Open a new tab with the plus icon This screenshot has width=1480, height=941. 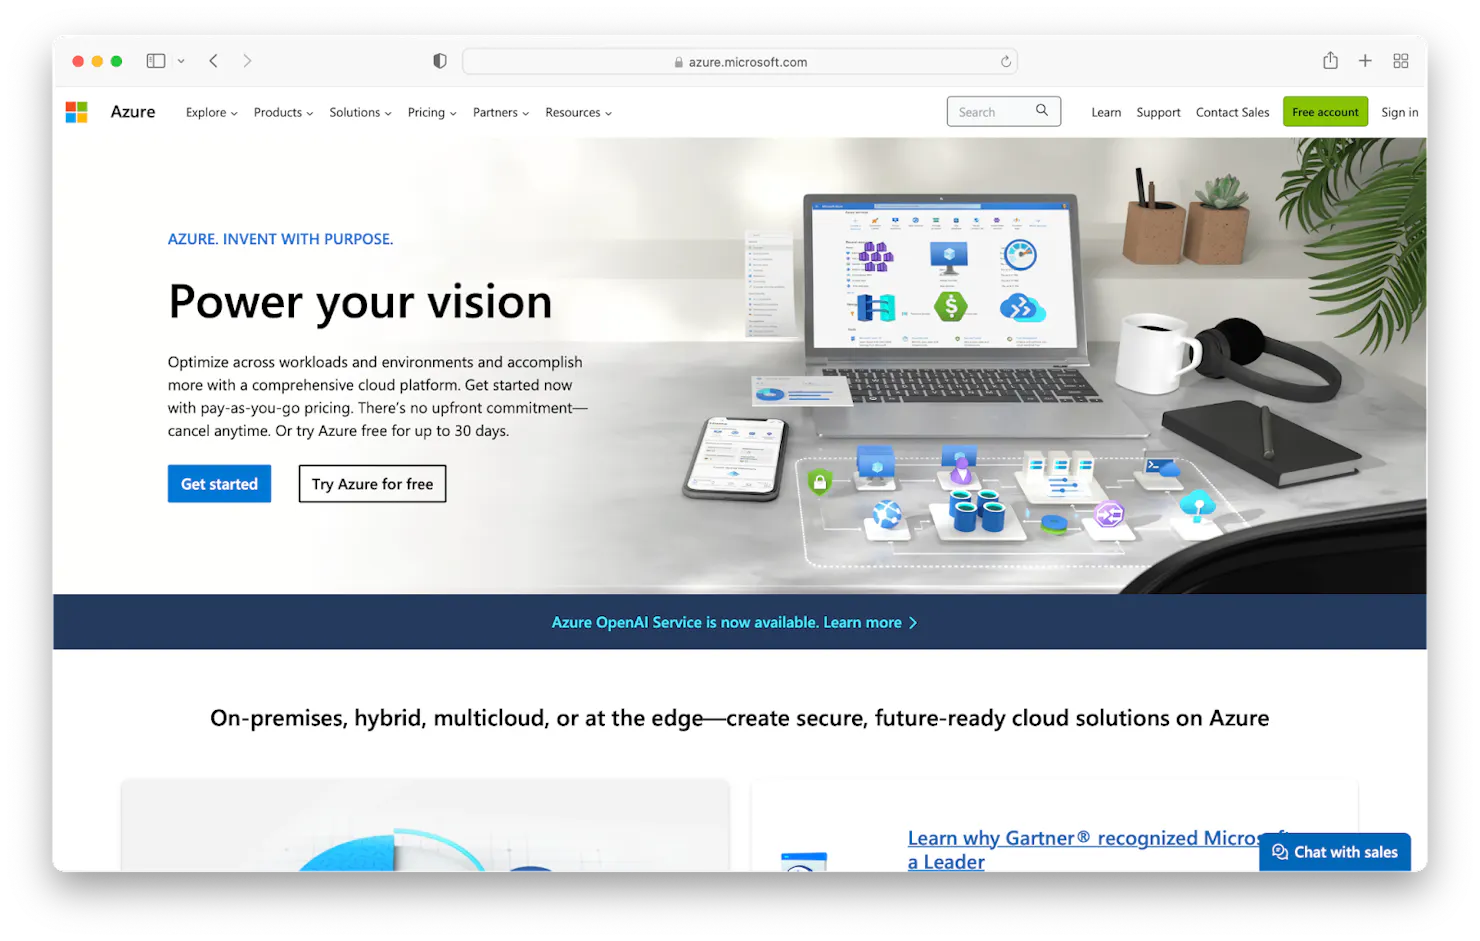(1365, 61)
